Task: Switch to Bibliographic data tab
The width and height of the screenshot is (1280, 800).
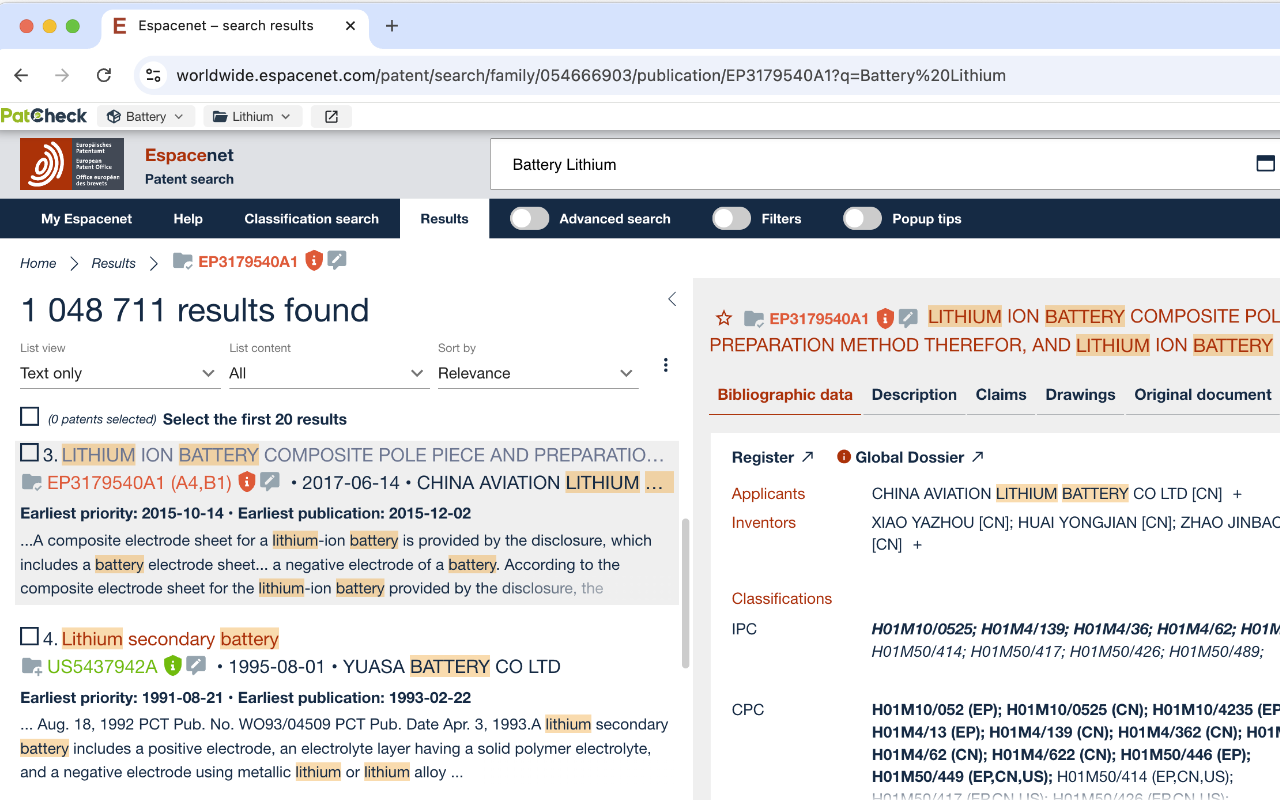Action: (785, 395)
